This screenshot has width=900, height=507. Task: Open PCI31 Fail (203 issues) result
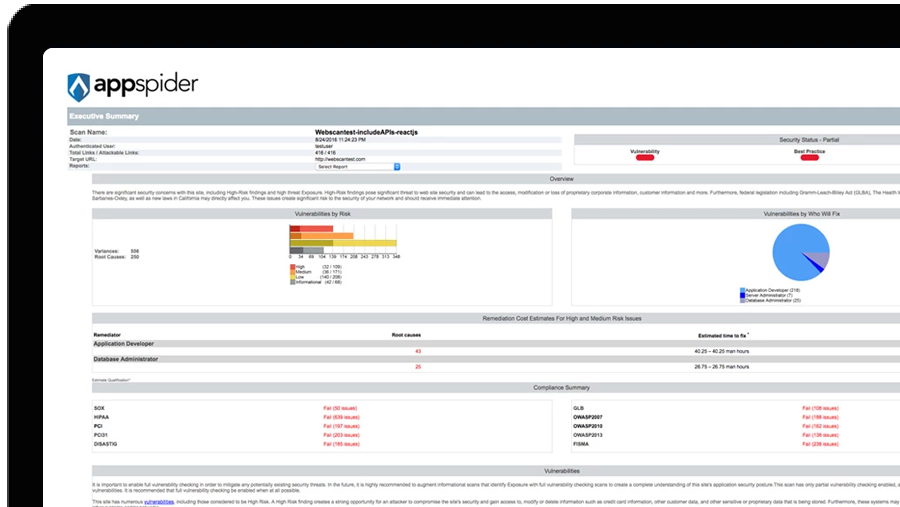(342, 435)
